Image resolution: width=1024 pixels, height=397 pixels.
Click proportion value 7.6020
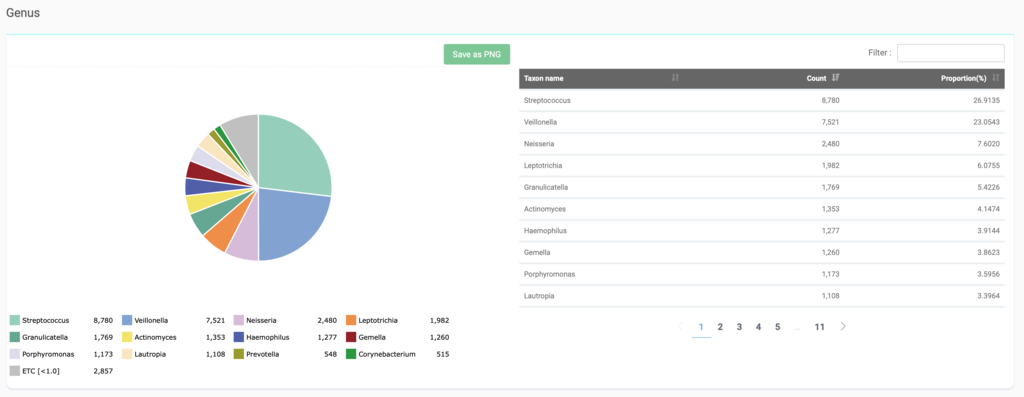(x=989, y=144)
